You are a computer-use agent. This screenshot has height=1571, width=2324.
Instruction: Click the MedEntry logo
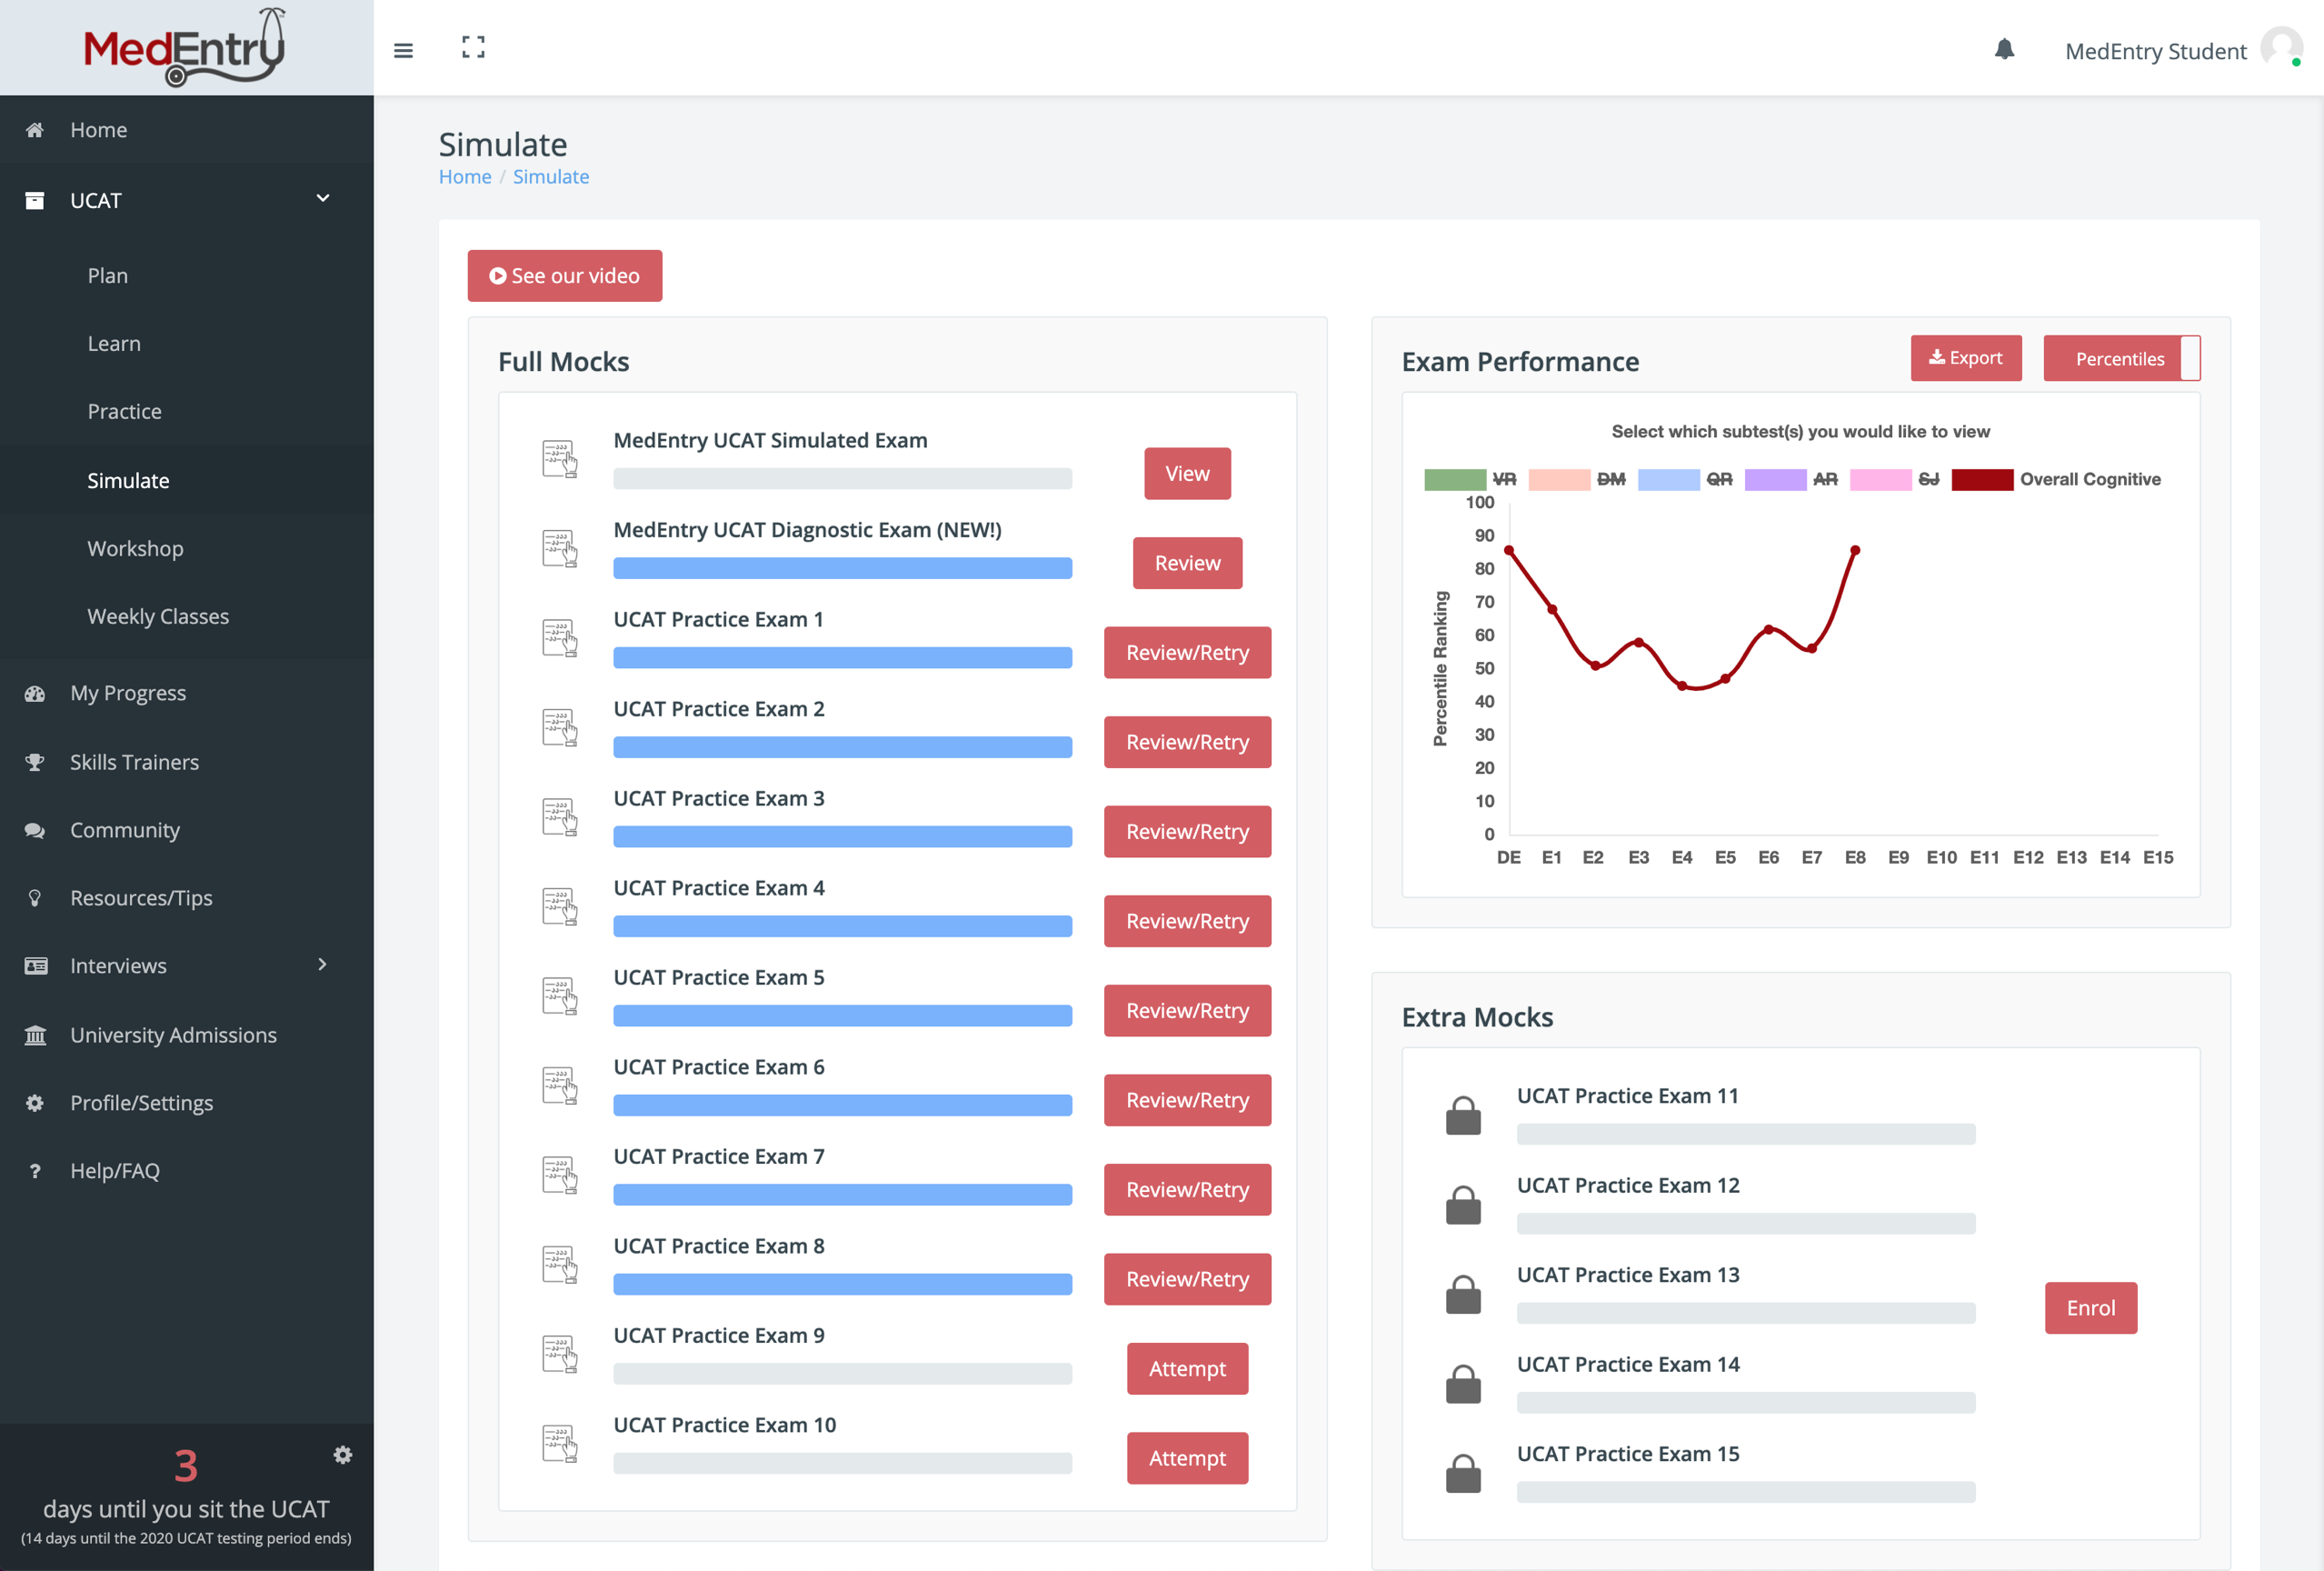185,47
